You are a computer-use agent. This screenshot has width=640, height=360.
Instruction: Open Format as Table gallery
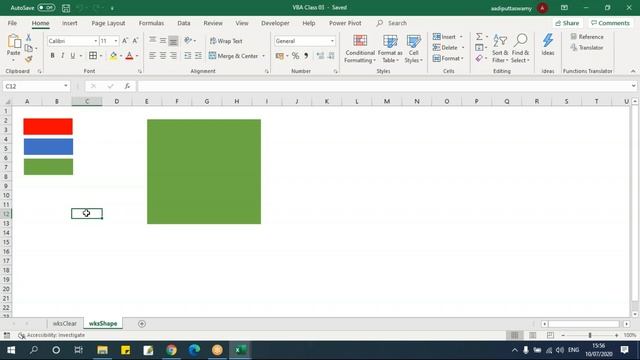click(x=390, y=49)
